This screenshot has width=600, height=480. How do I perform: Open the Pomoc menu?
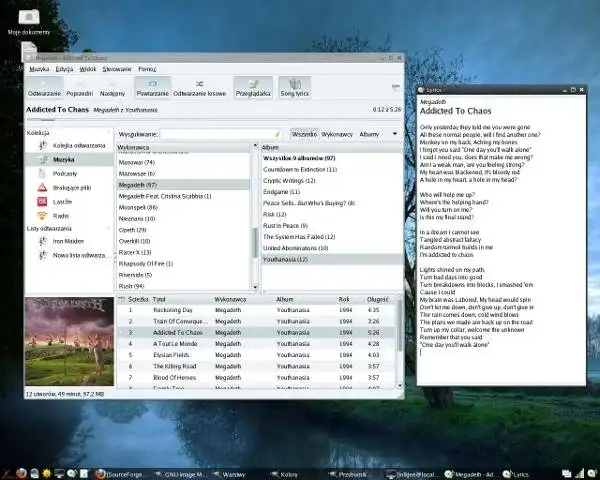[147, 69]
